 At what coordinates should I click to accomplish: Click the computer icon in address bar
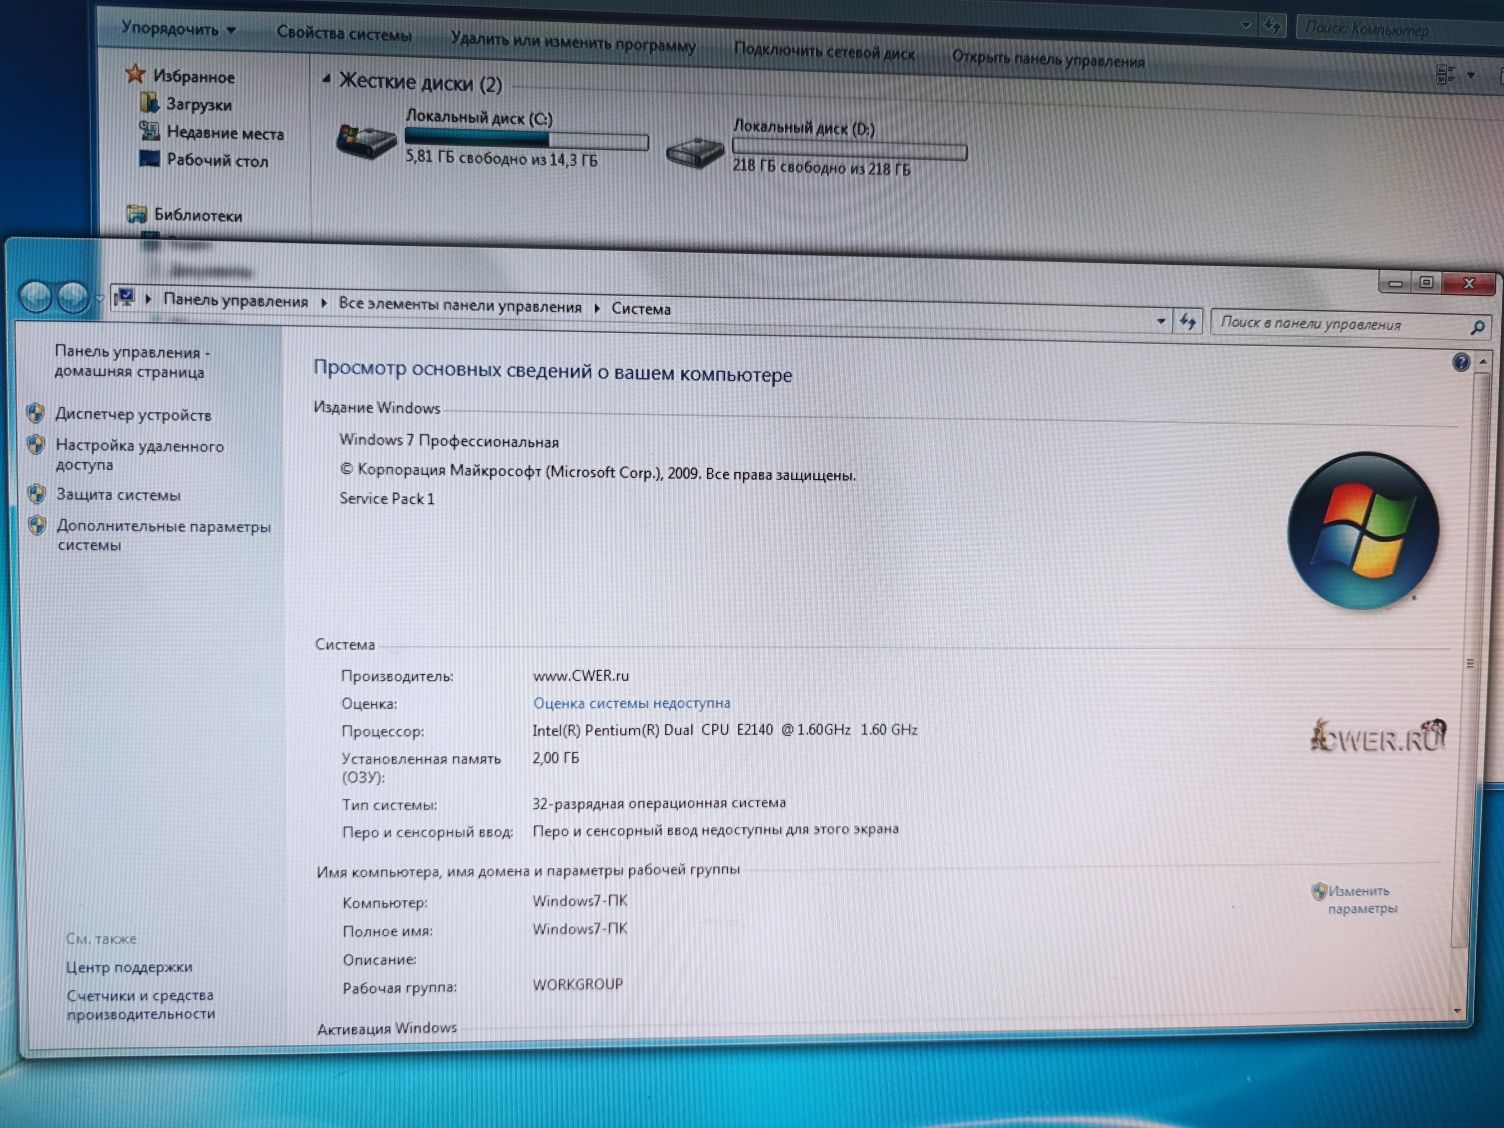coord(125,297)
